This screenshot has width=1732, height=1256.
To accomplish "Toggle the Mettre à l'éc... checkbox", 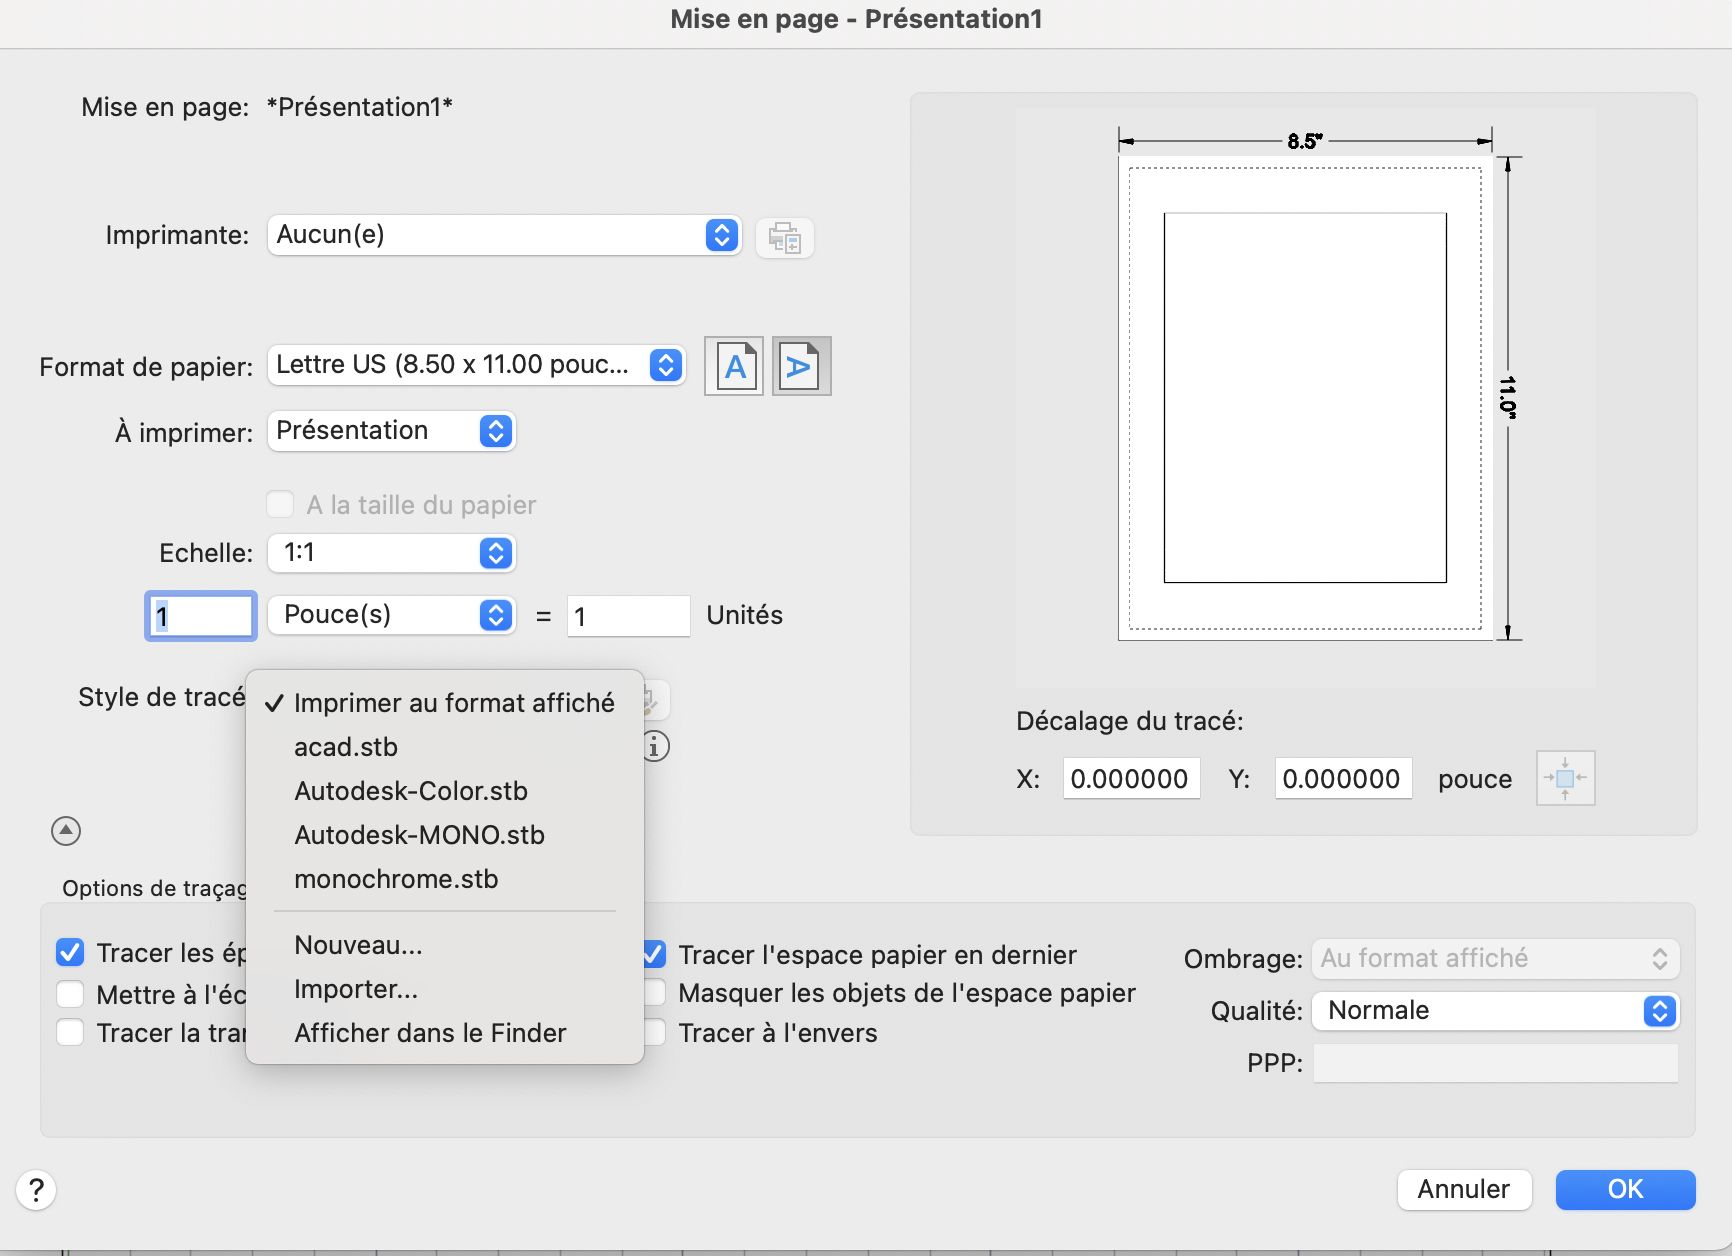I will pos(70,994).
